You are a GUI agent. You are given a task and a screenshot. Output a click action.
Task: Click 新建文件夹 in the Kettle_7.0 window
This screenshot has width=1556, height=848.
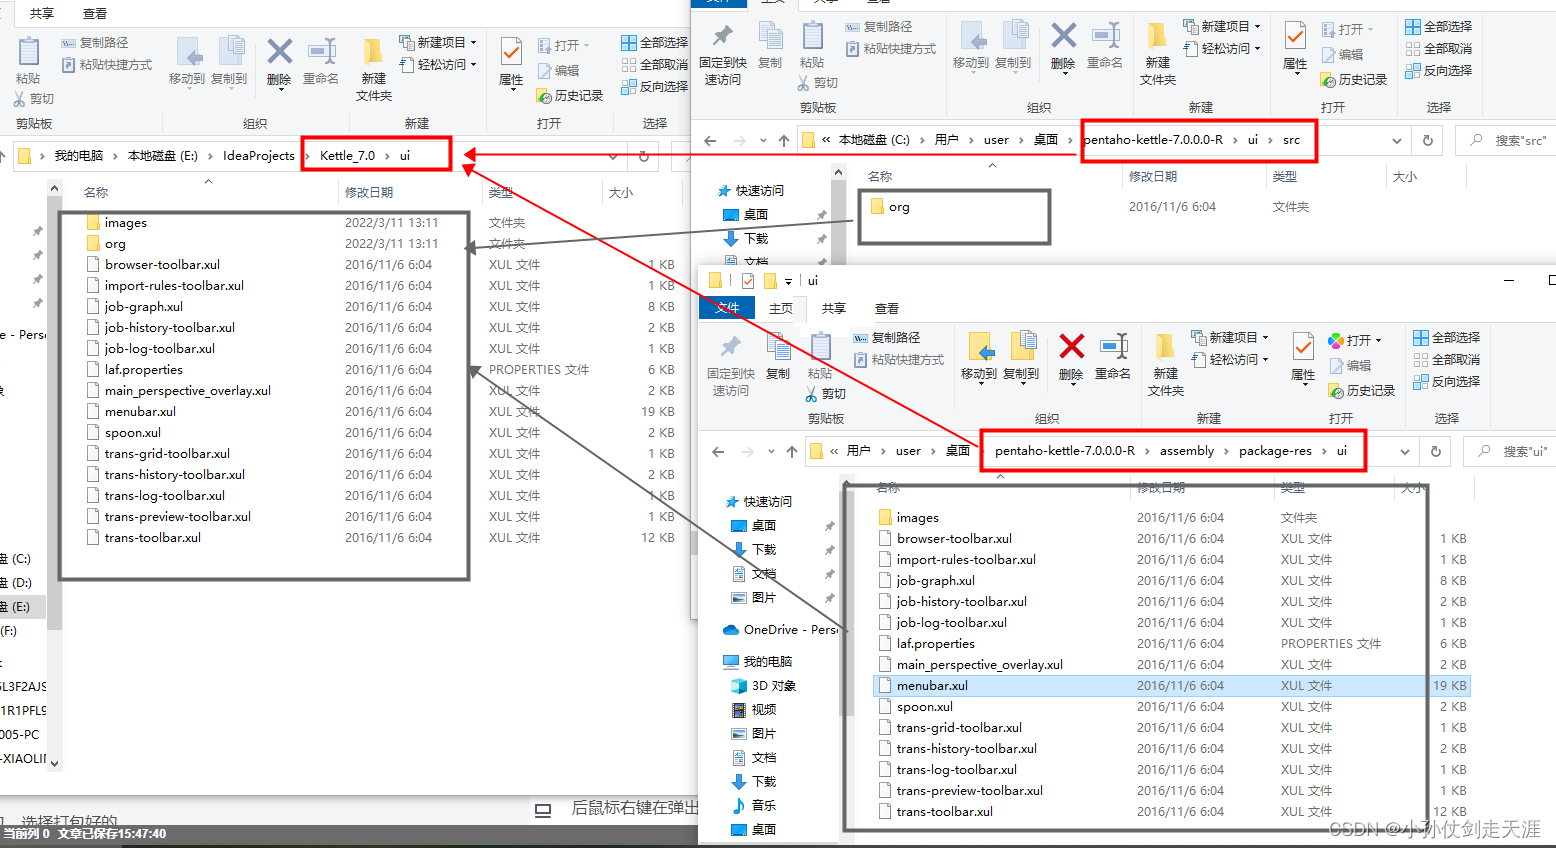coord(373,70)
